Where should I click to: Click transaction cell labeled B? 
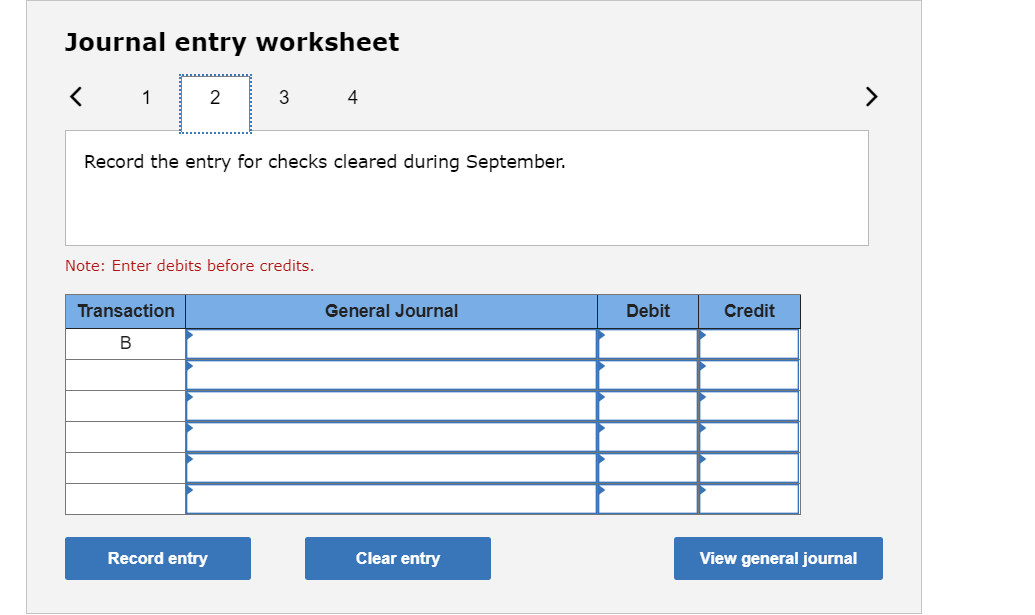click(125, 343)
